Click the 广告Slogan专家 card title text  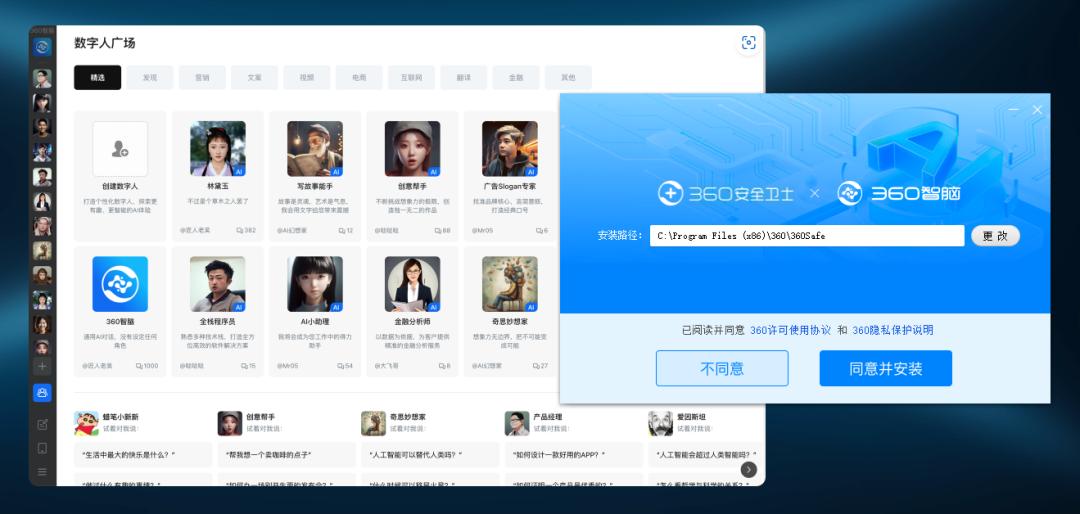[x=510, y=187]
